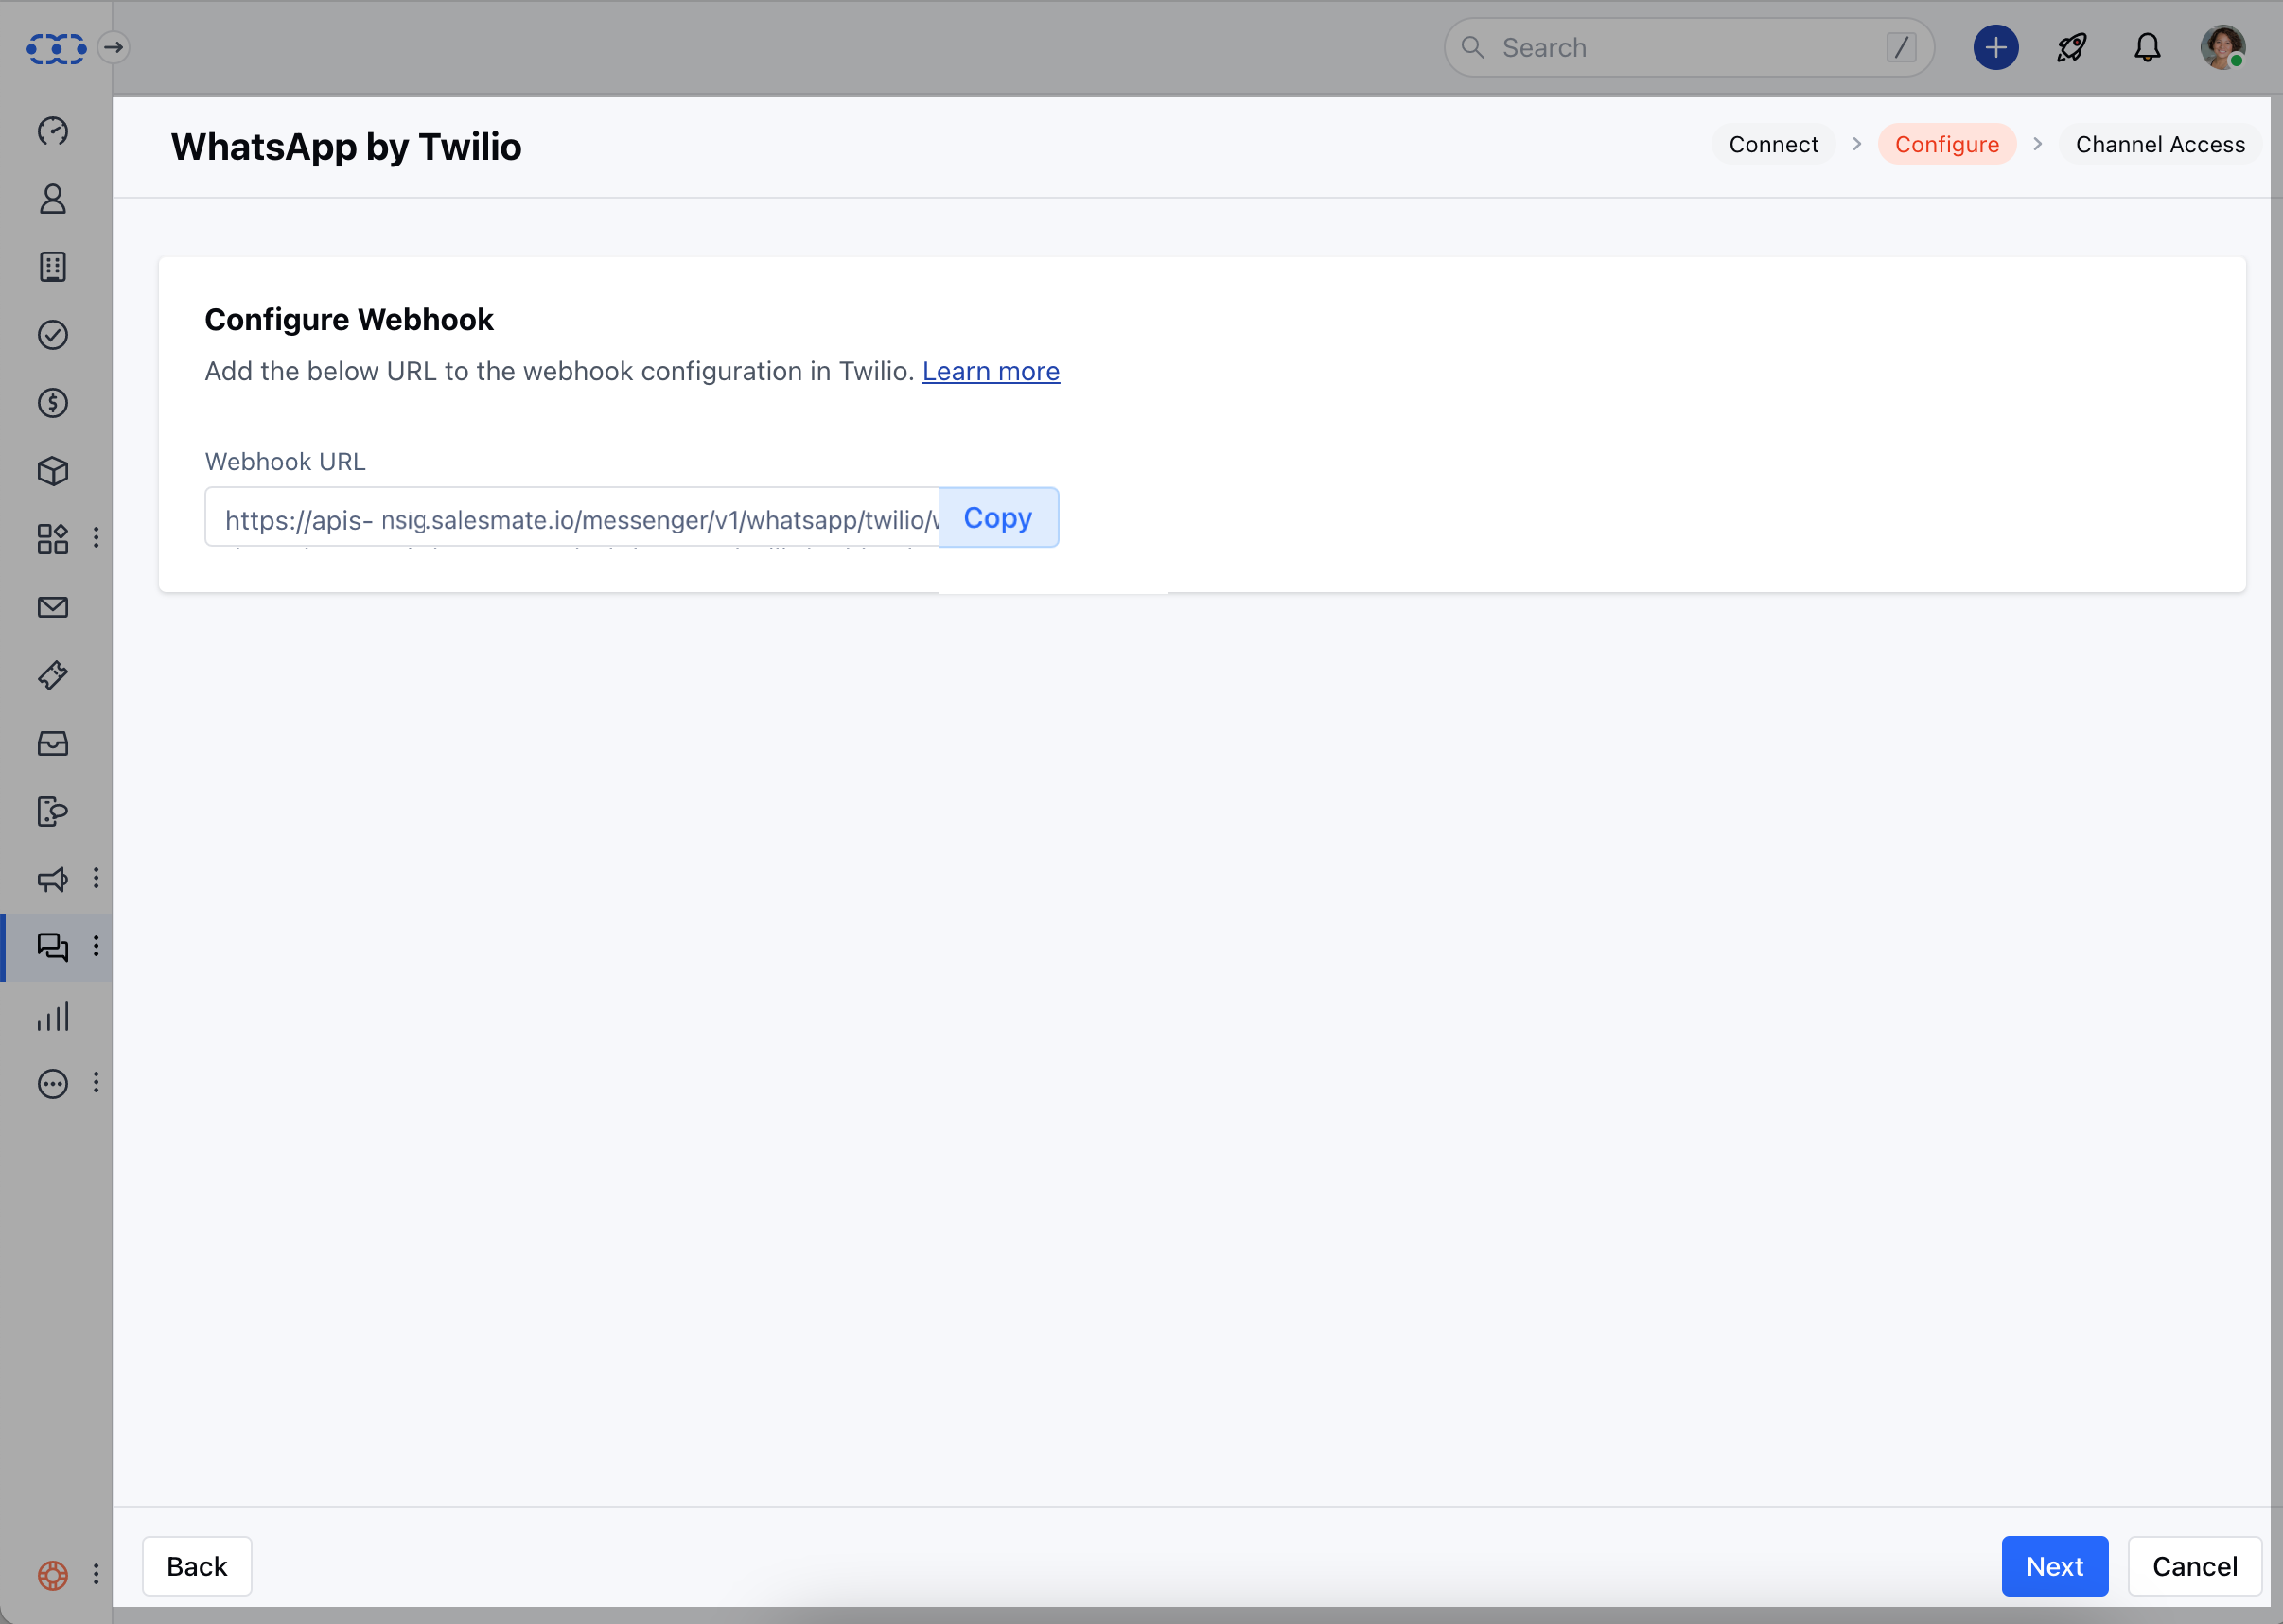The width and height of the screenshot is (2283, 1624).
Task: Open the Inbox tray icon in sidebar
Action: click(53, 743)
